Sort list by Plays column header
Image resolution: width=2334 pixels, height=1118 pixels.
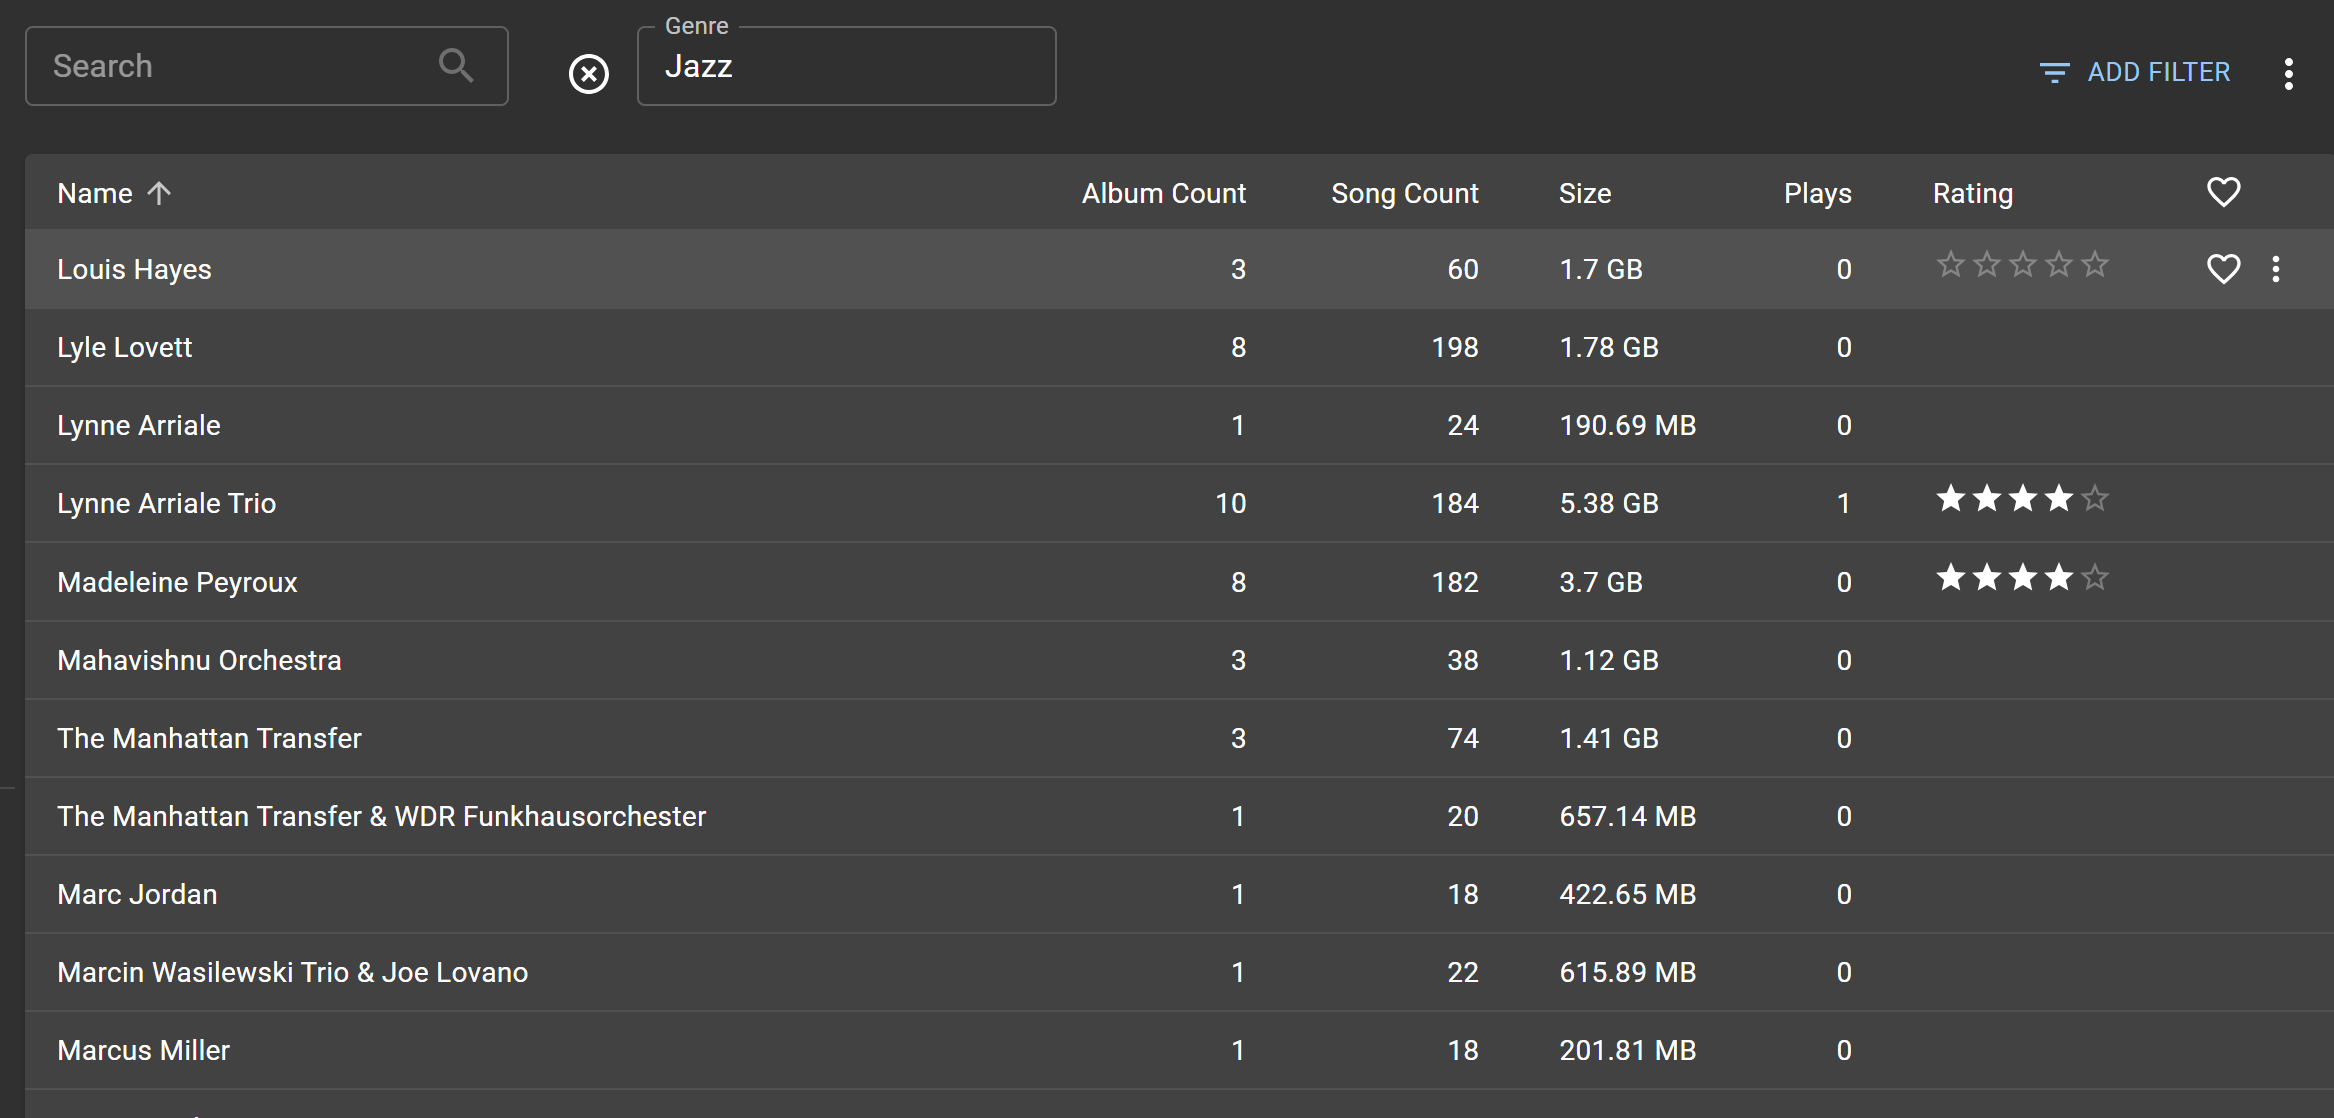pos(1817,193)
